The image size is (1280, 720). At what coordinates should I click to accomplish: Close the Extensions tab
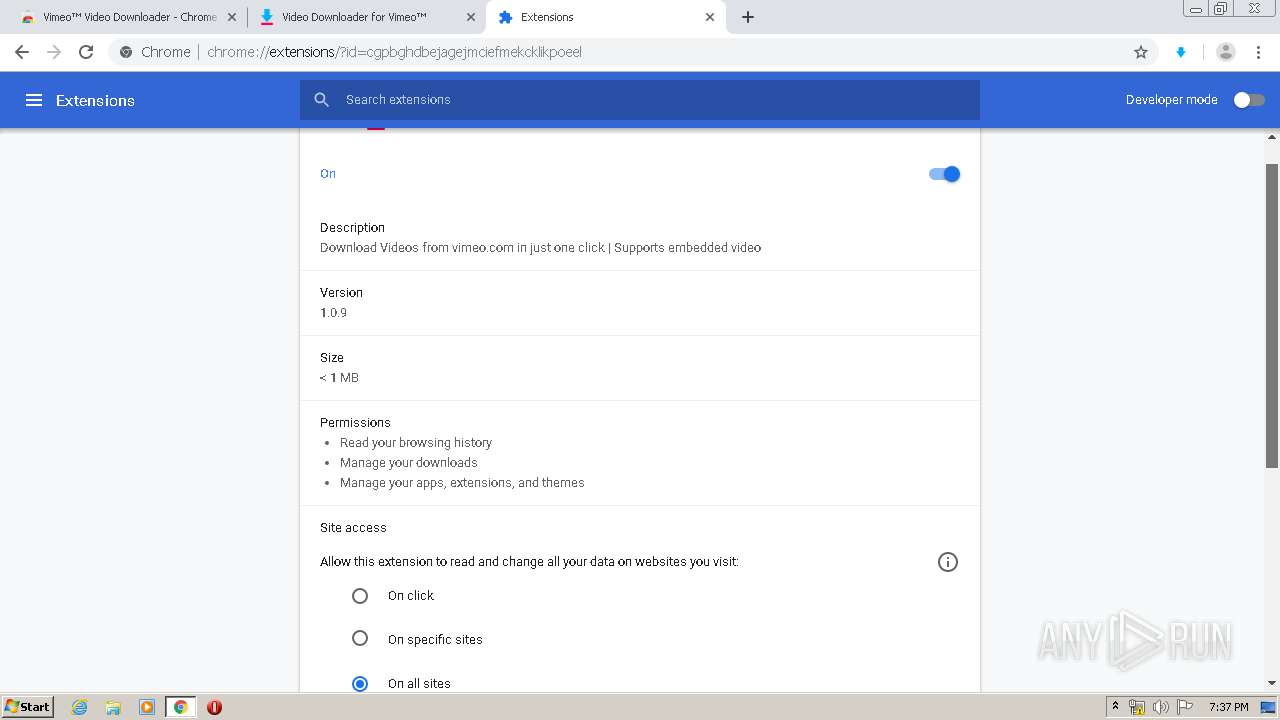[x=710, y=17]
